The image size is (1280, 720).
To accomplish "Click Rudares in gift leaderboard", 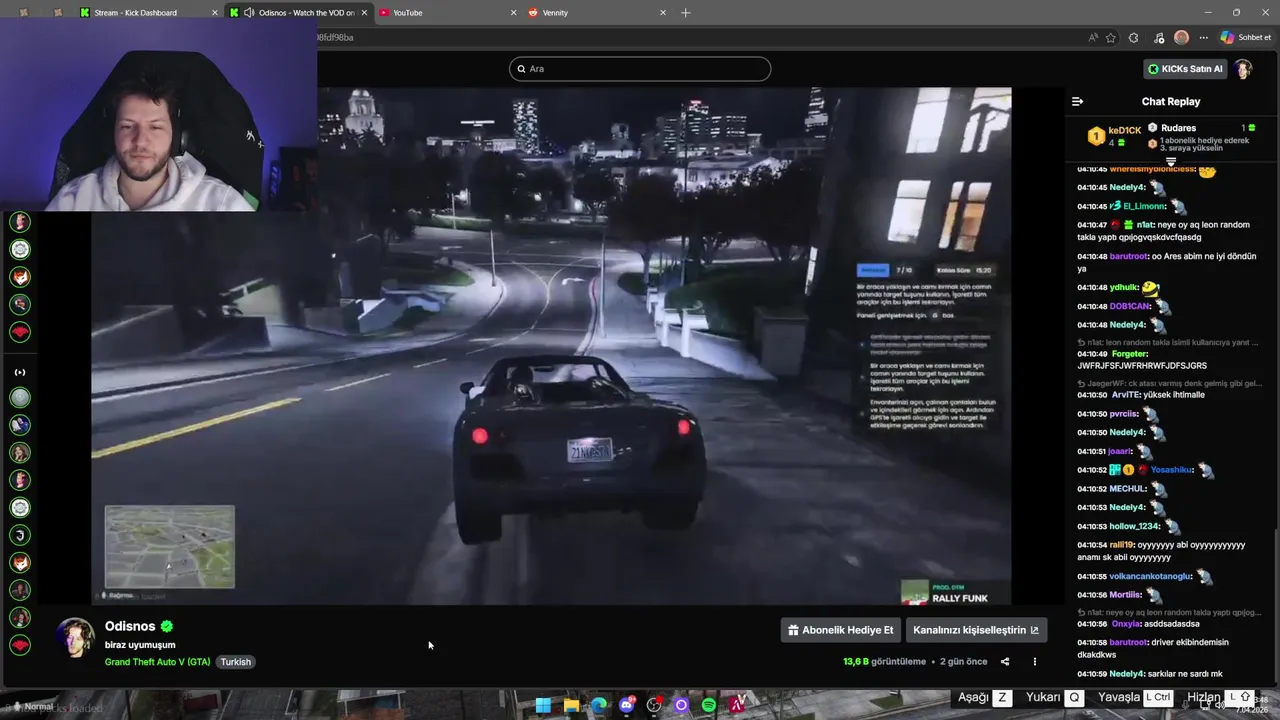I will click(1178, 128).
